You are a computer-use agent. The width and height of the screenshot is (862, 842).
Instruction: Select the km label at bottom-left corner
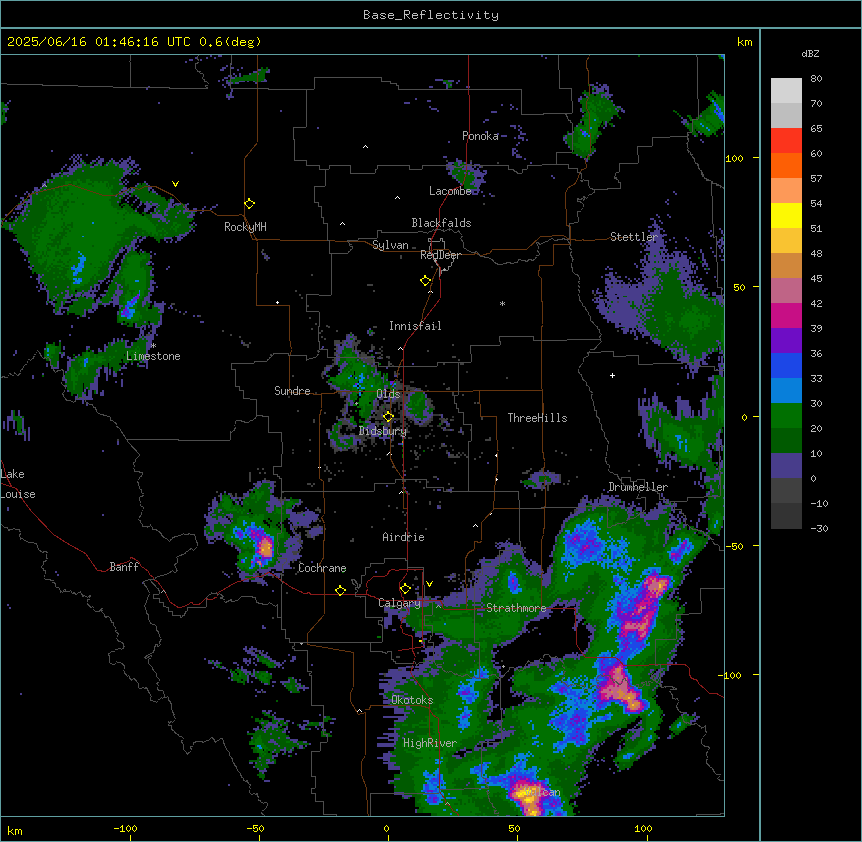pos(15,830)
